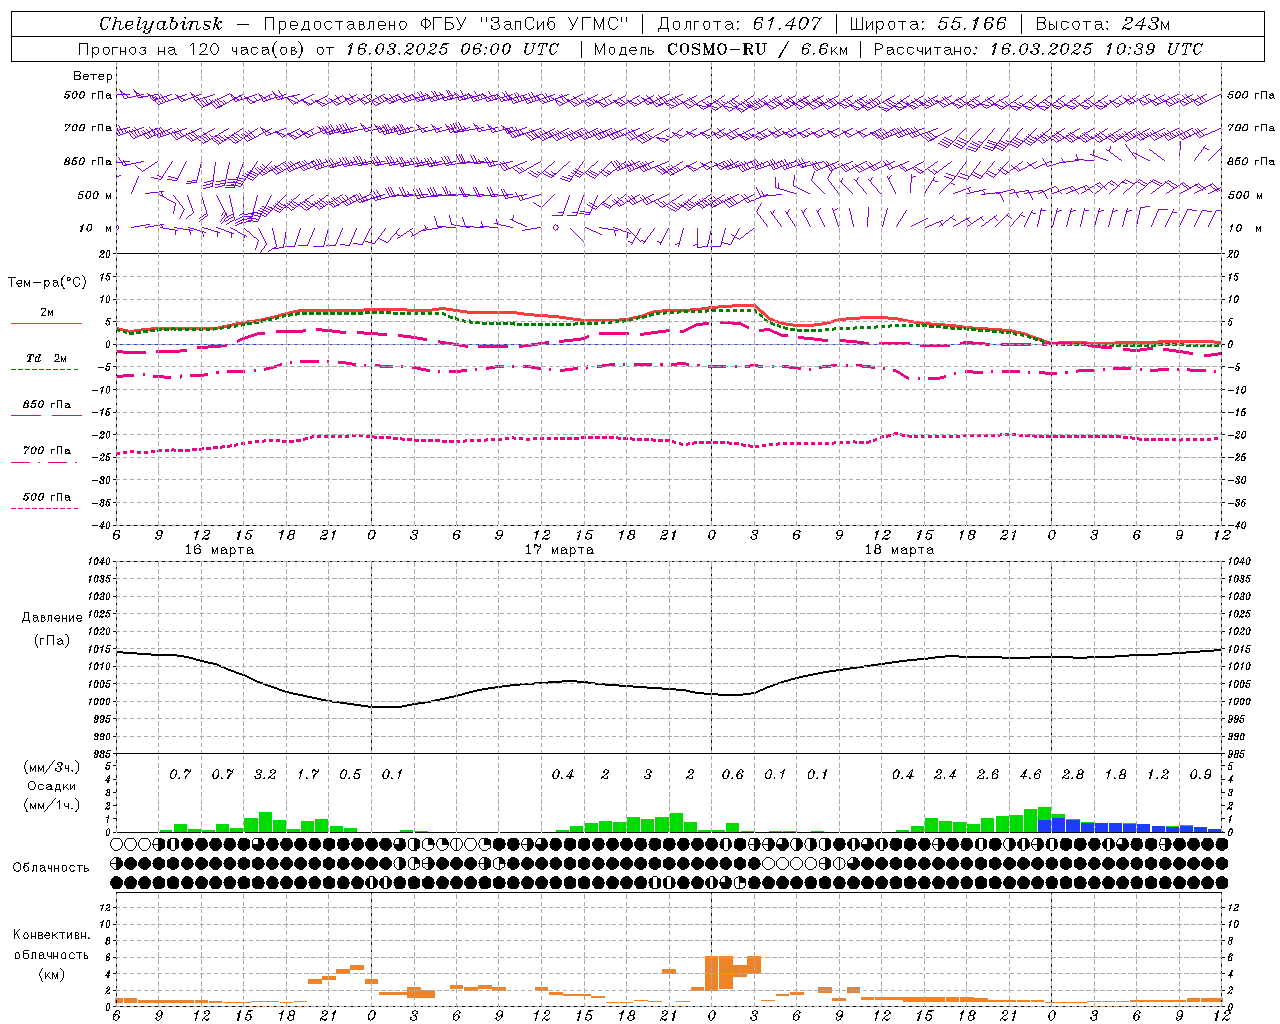The image size is (1280, 1024).
Task: Click the '(км)' convective cloud unit label
Action: [52, 974]
